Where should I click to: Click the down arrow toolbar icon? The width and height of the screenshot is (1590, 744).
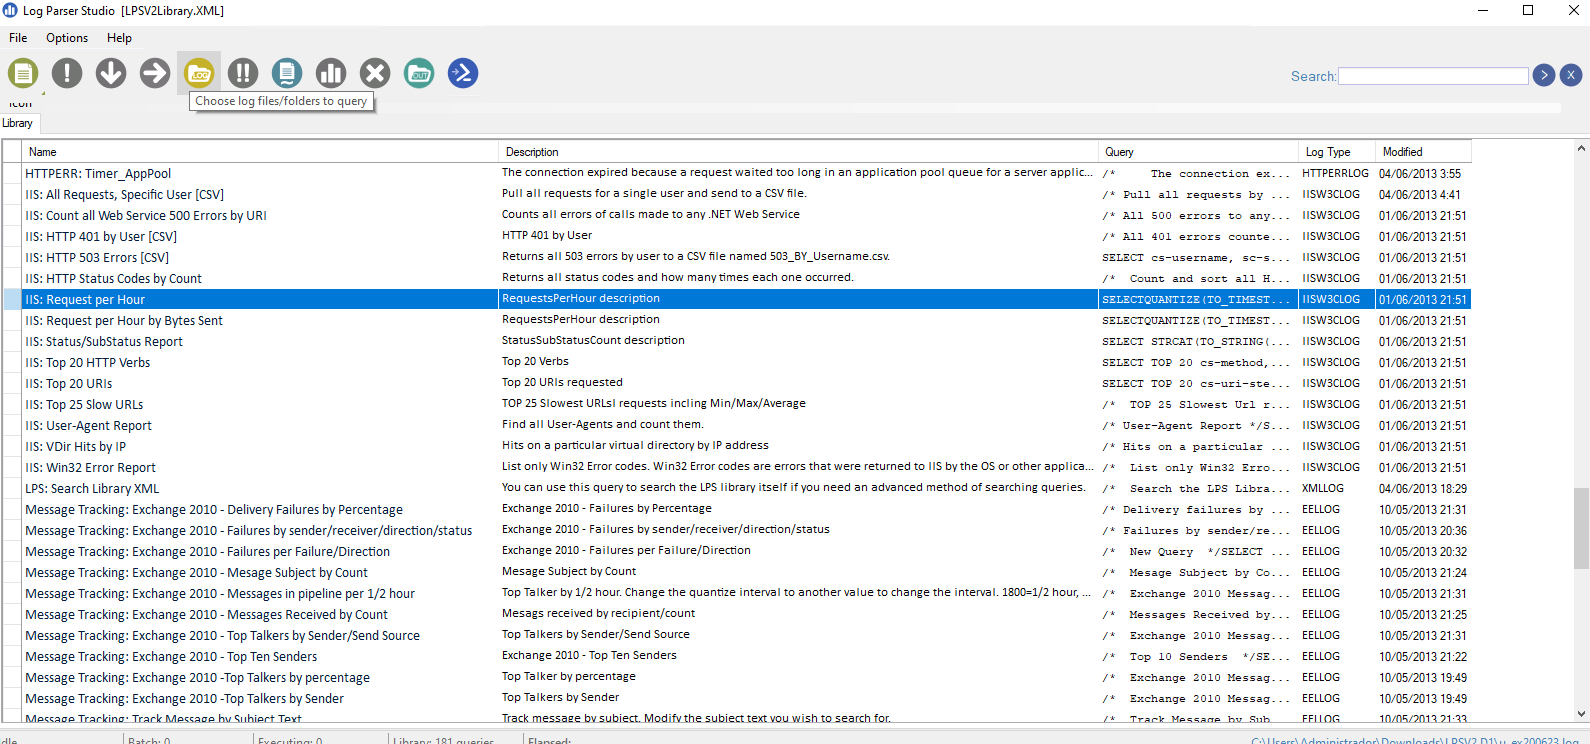(x=111, y=73)
